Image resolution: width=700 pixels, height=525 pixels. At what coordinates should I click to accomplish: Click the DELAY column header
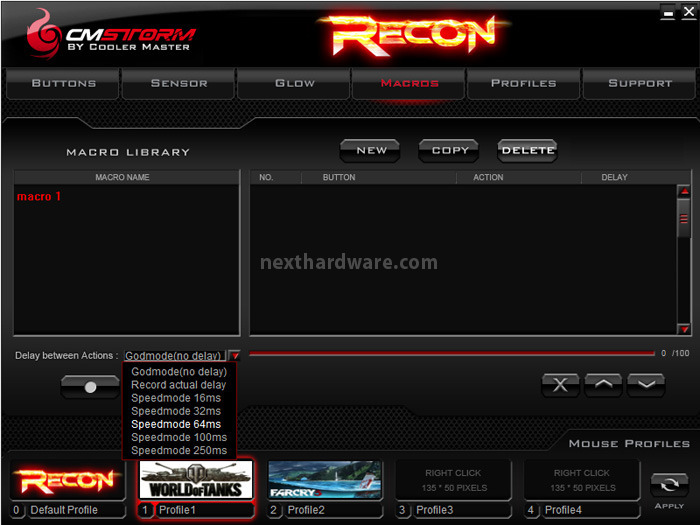(614, 177)
